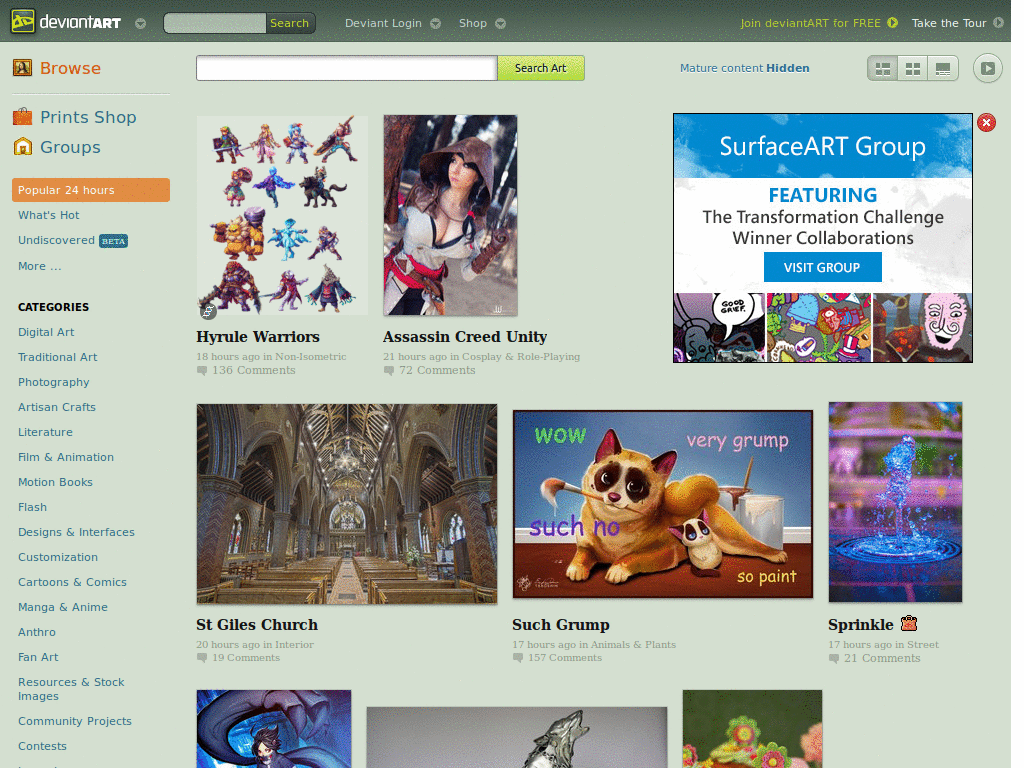This screenshot has width=1024, height=768.
Task: Click the deviantART logo icon
Action: click(23, 22)
